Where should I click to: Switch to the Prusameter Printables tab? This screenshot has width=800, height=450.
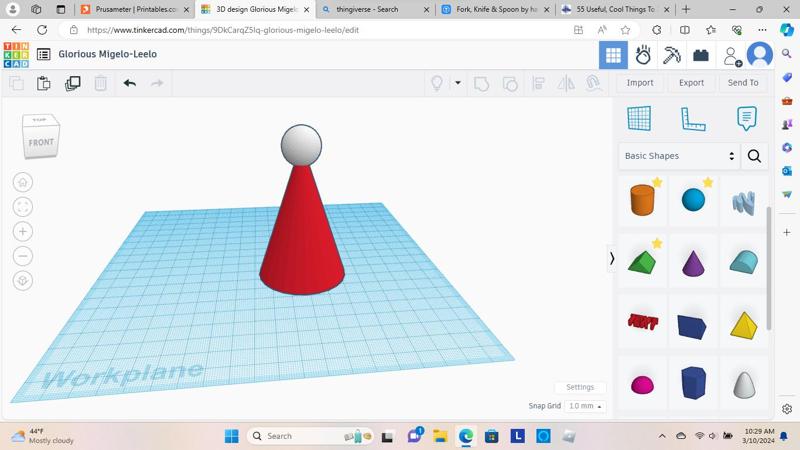(x=136, y=9)
